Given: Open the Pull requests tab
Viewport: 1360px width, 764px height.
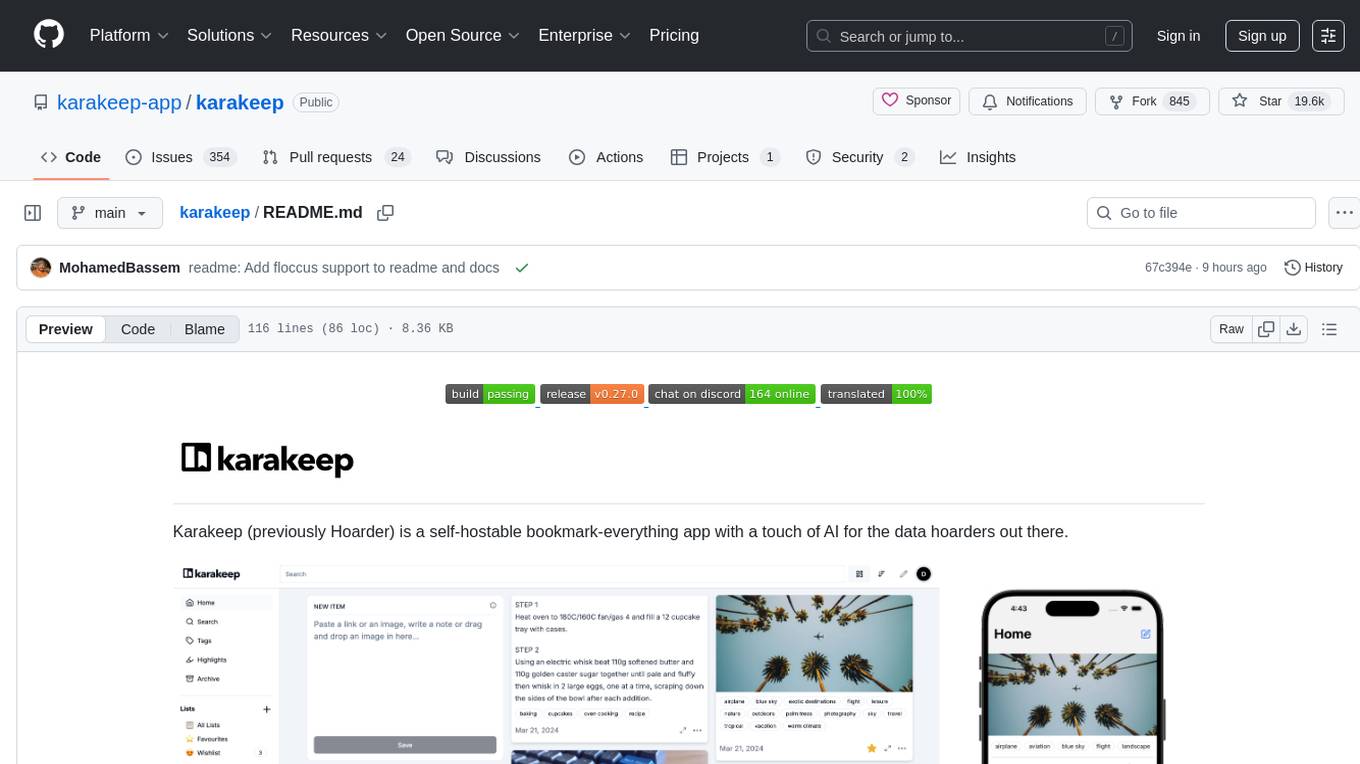Looking at the screenshot, I should click(336, 157).
